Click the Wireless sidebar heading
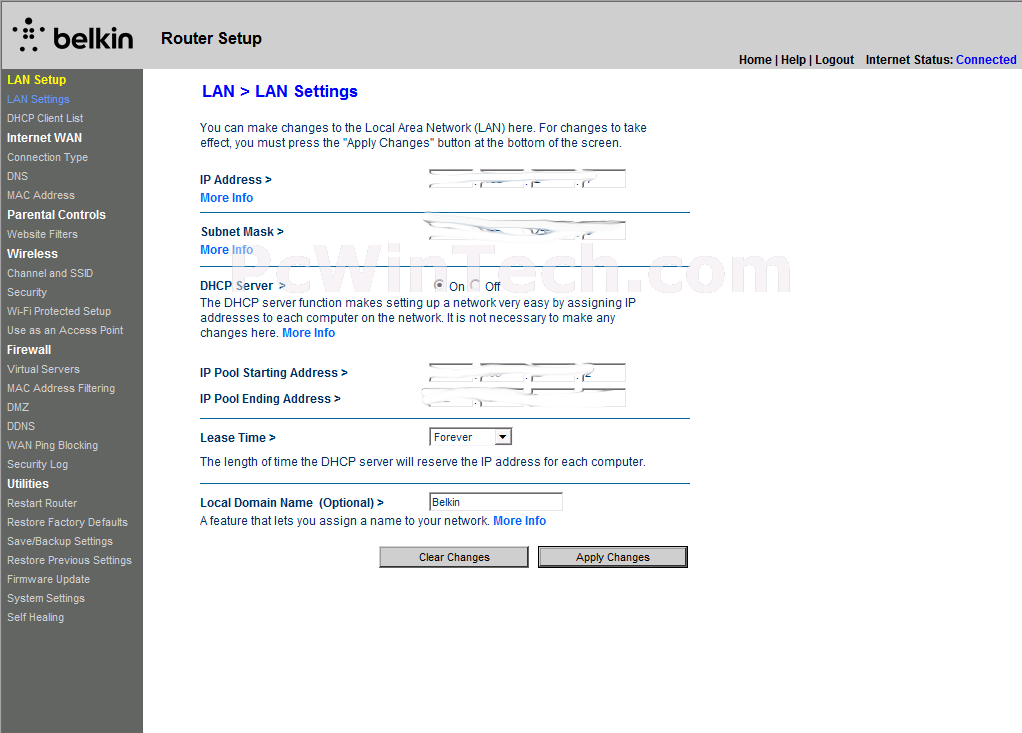Screen dimensions: 1022x733 [x=32, y=253]
